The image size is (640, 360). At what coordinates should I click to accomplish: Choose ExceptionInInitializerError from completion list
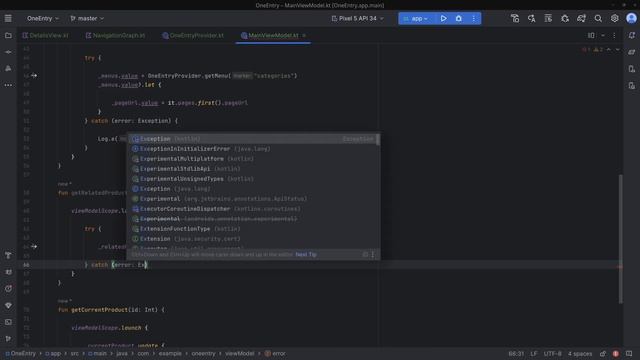(x=253, y=149)
